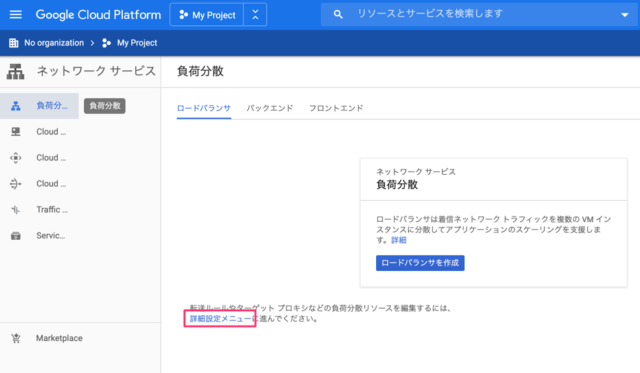Open the Cloud DNS sidebar icon
Viewport: 640px width, 373px height.
16,132
